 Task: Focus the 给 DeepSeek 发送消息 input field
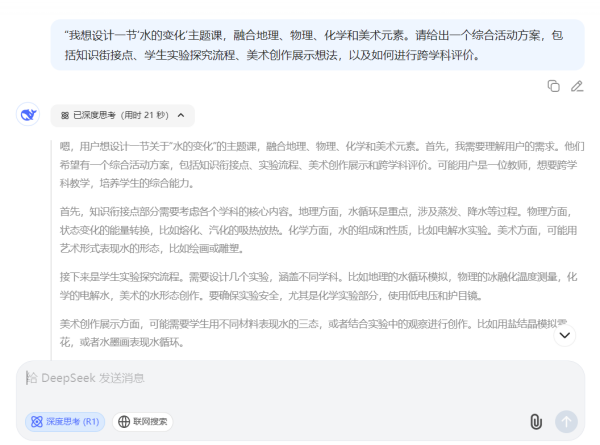click(x=300, y=378)
